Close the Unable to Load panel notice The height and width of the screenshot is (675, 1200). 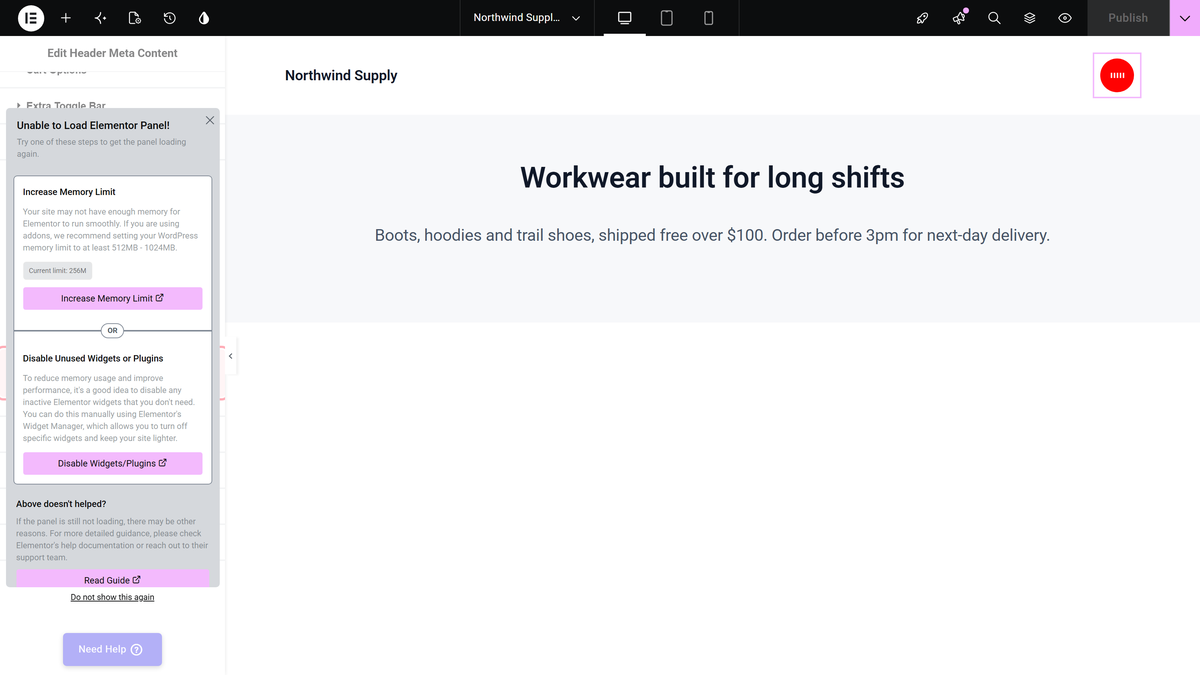tap(210, 120)
